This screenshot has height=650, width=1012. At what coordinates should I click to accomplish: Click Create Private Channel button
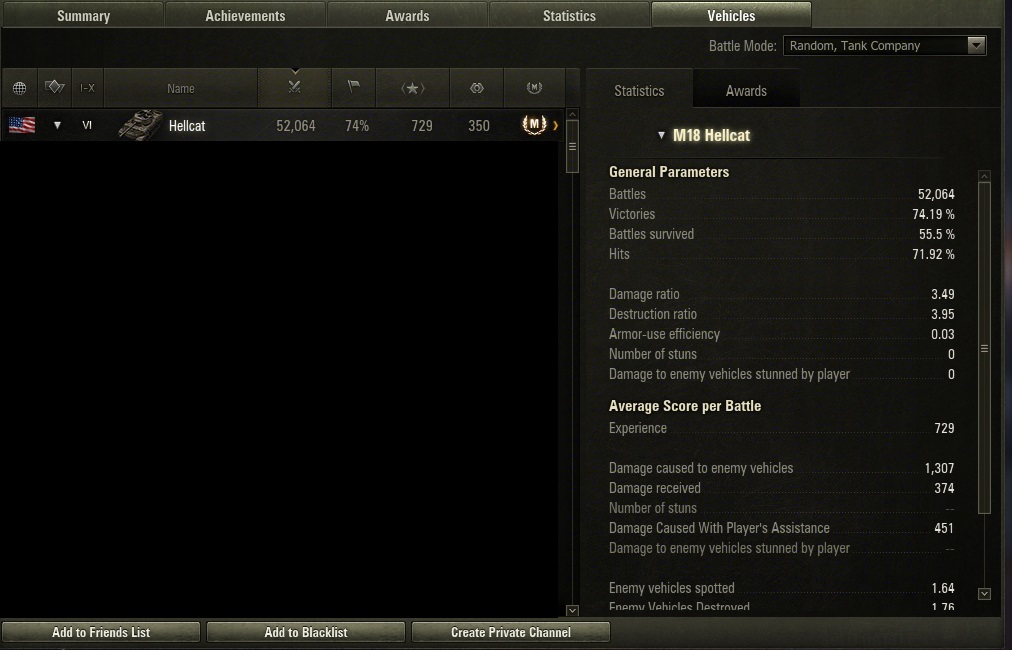(511, 633)
